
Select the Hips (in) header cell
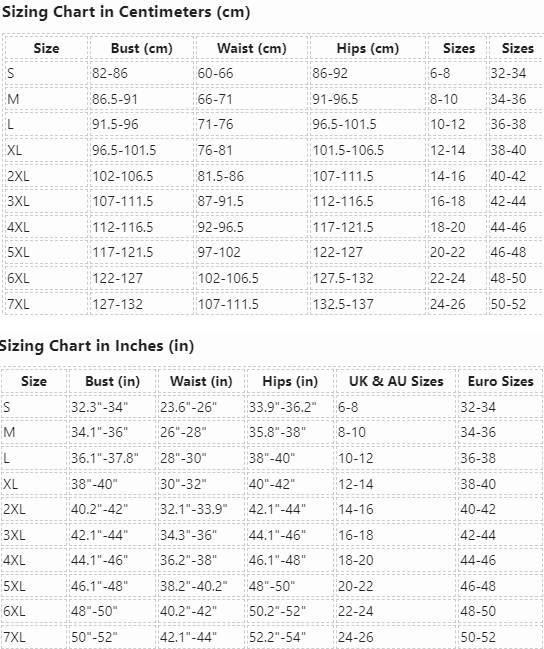tap(290, 381)
